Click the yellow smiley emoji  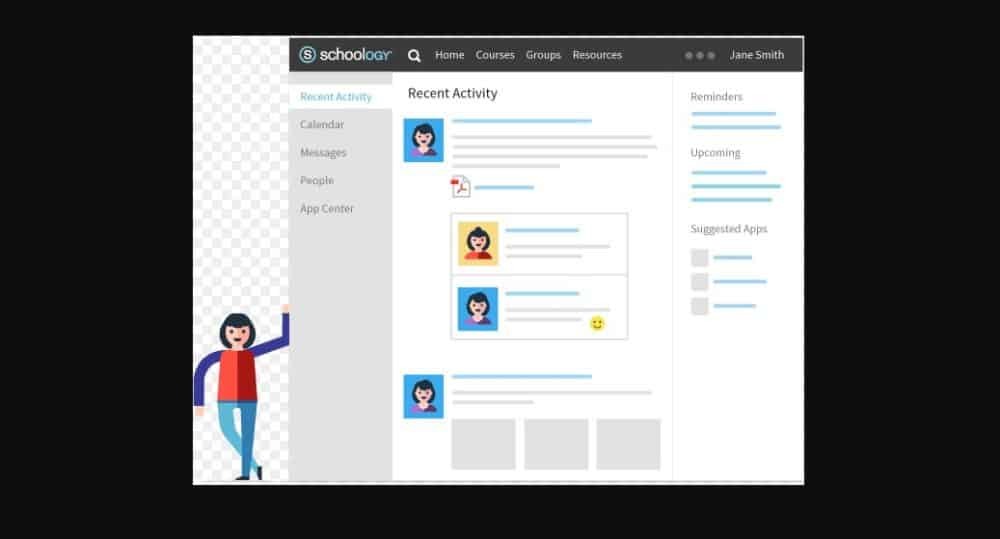[x=597, y=323]
